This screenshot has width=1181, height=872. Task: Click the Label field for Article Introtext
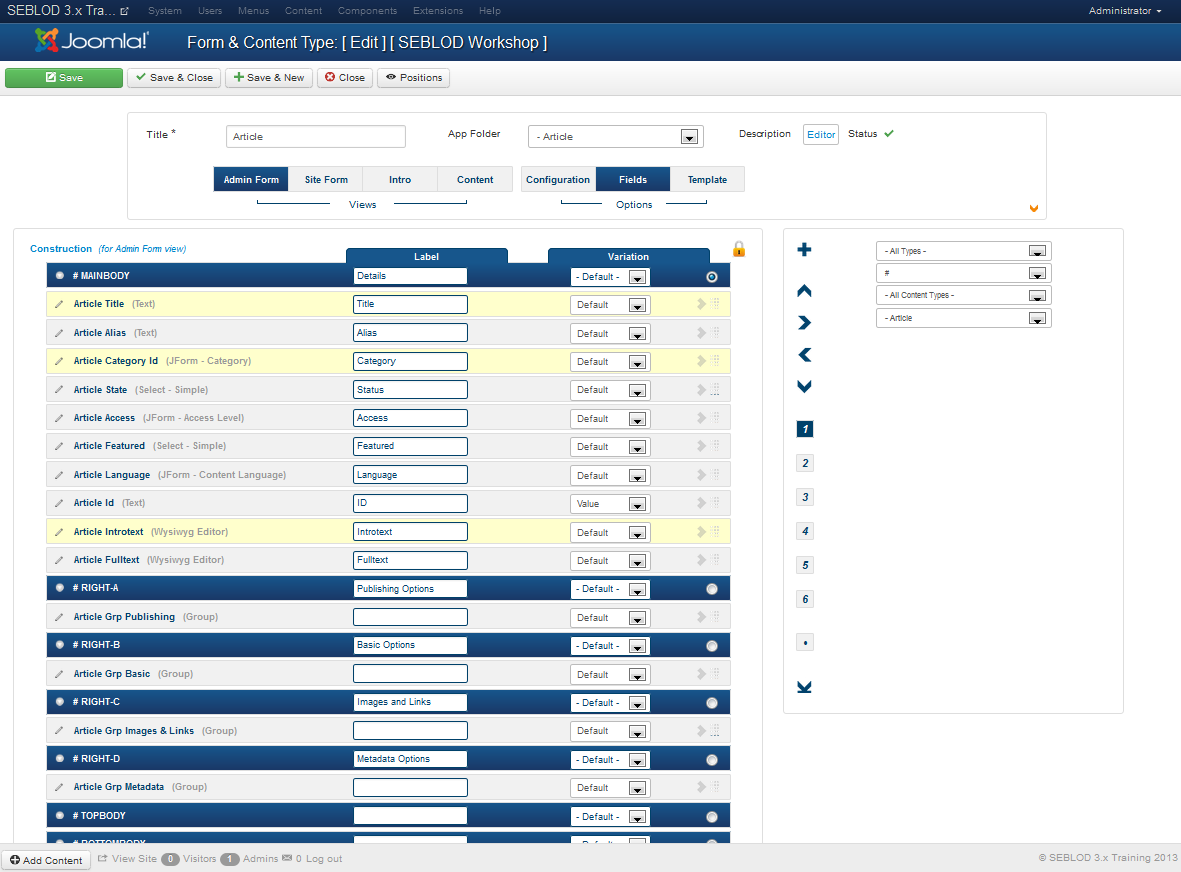pos(410,532)
